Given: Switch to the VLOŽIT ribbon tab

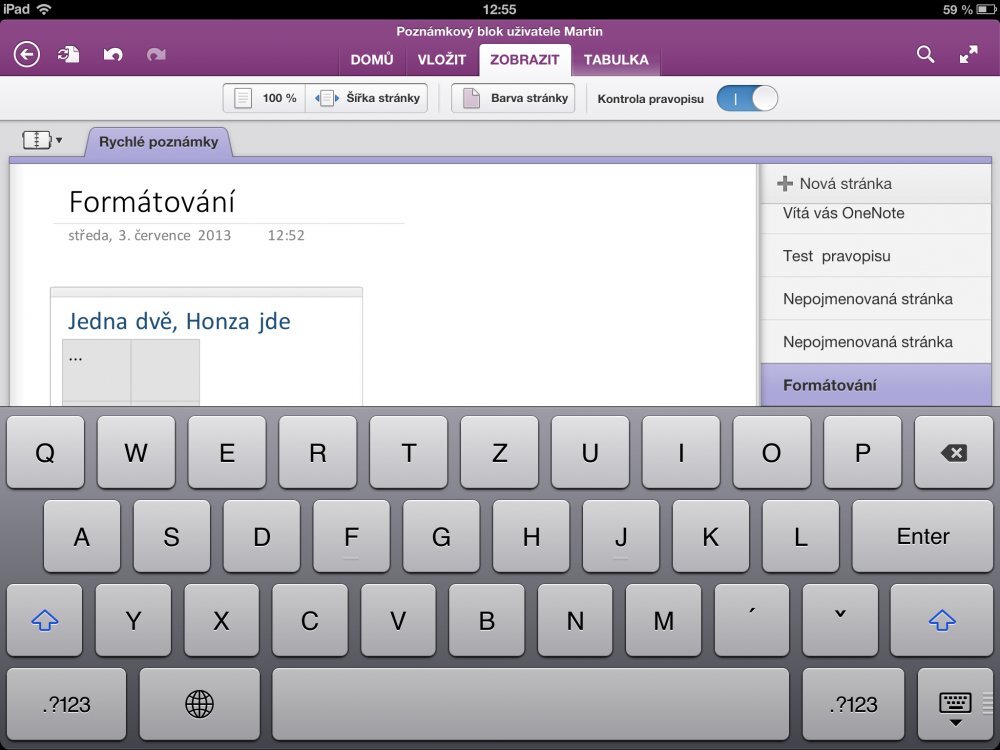Looking at the screenshot, I should 442,60.
